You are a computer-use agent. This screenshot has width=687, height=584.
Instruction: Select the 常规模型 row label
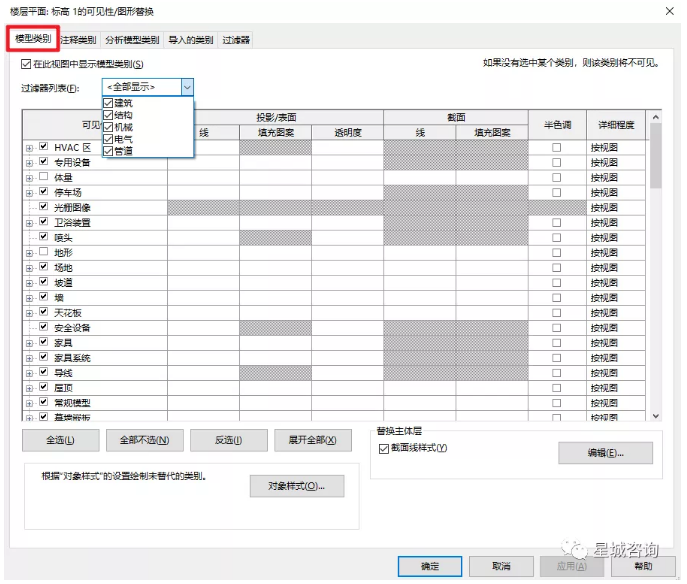pos(72,403)
